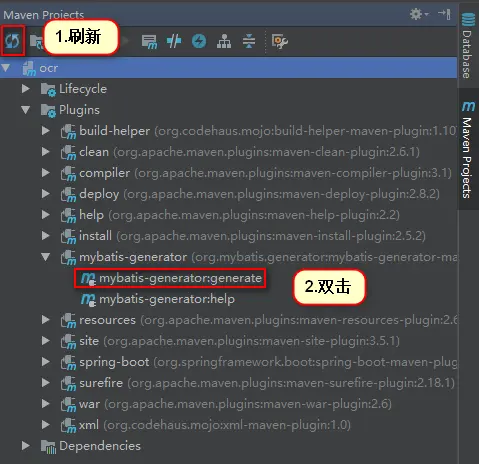
Task: Click the hide panel icon in header
Action: [x=445, y=14]
